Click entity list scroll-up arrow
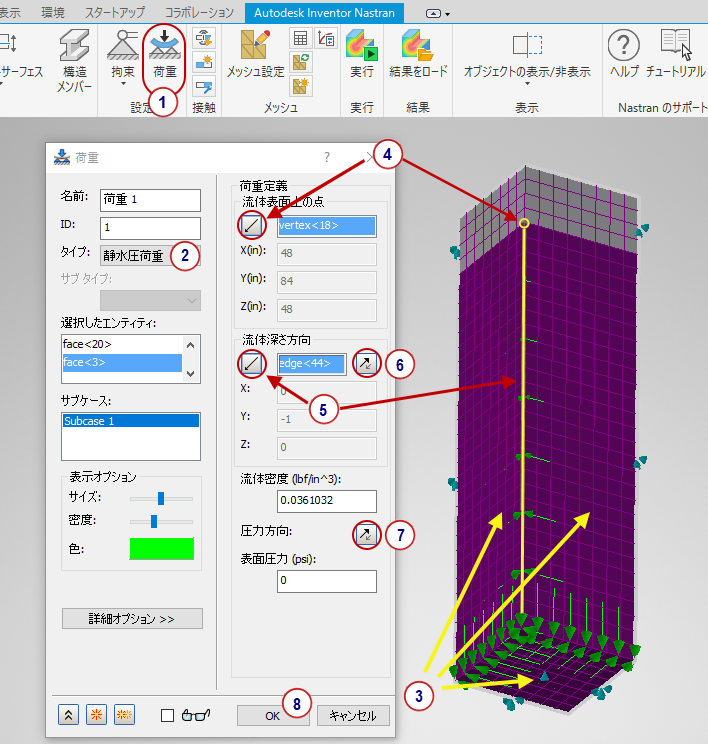This screenshot has height=744, width=708. [191, 345]
